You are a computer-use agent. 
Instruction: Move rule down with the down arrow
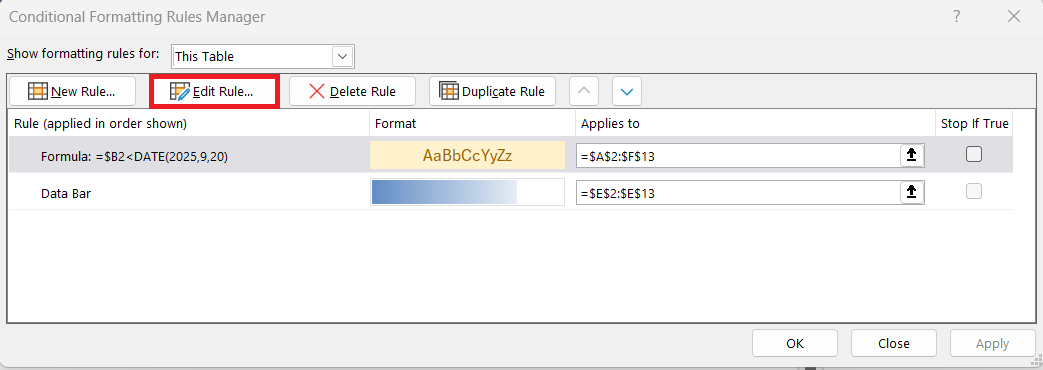pos(627,91)
